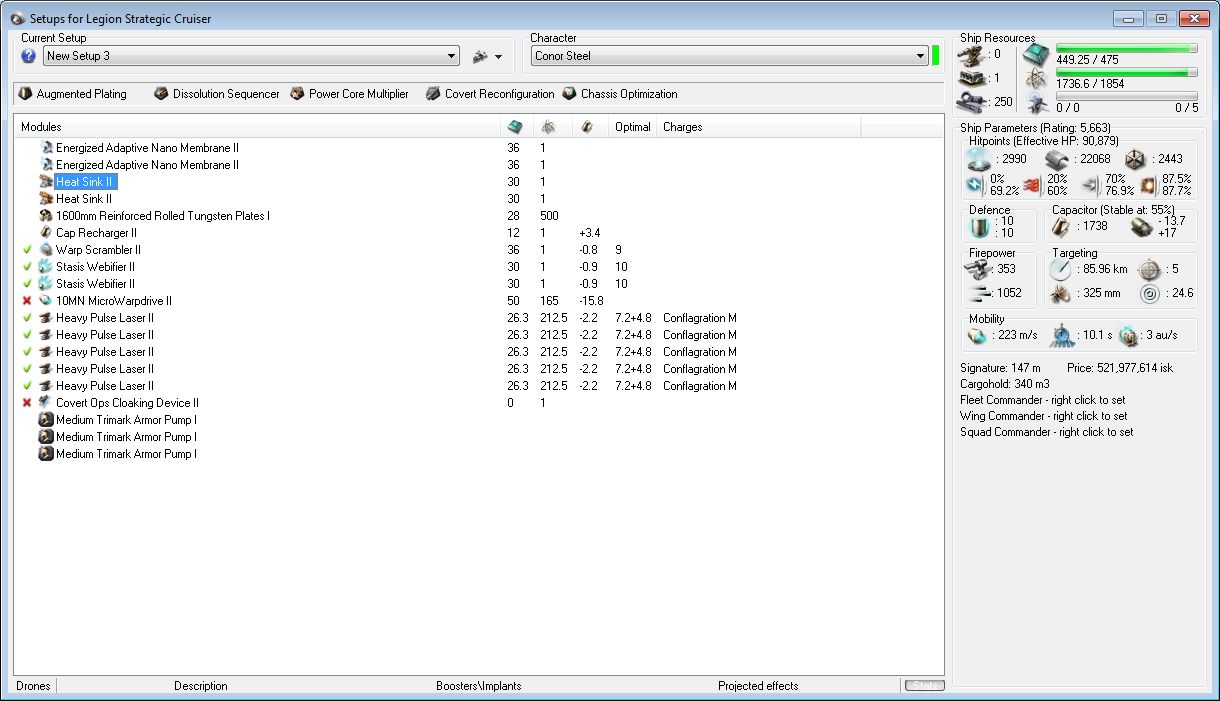
Task: Click the CPU chip icon in Ship Resources
Action: (x=1037, y=54)
